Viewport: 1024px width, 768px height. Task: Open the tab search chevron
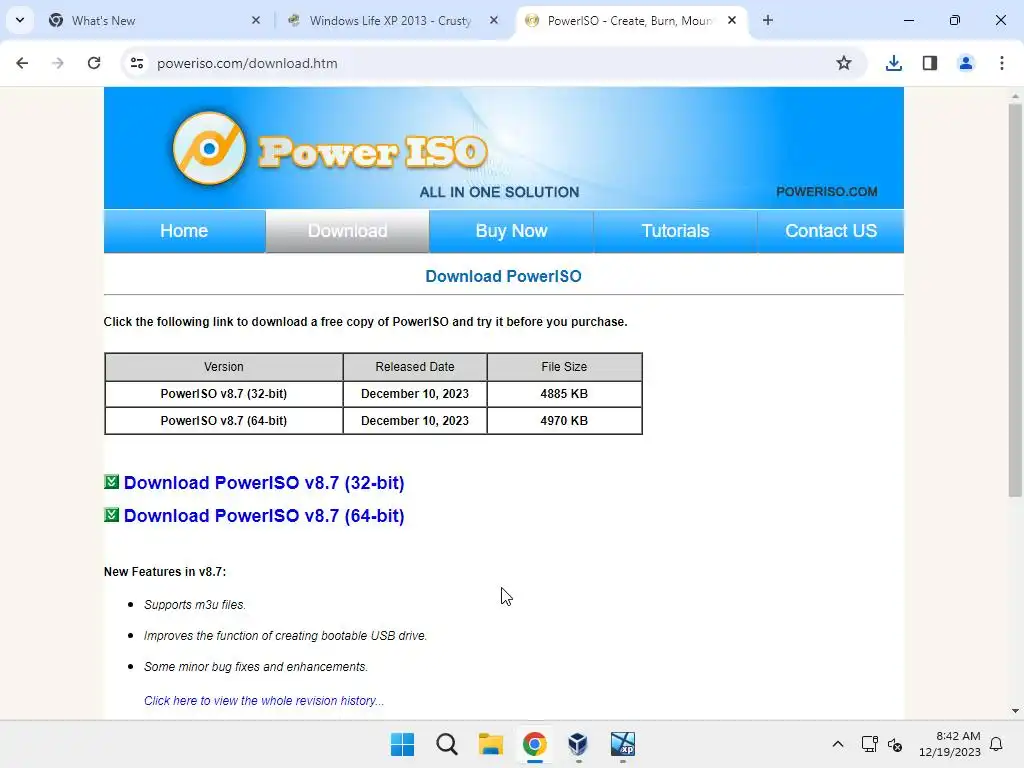point(20,20)
